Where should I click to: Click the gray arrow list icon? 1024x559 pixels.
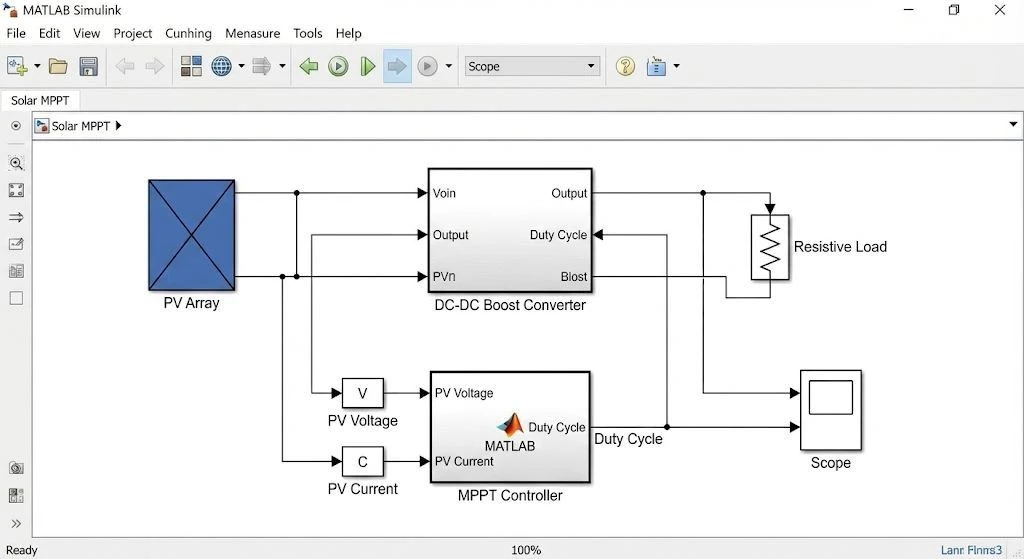[261, 66]
